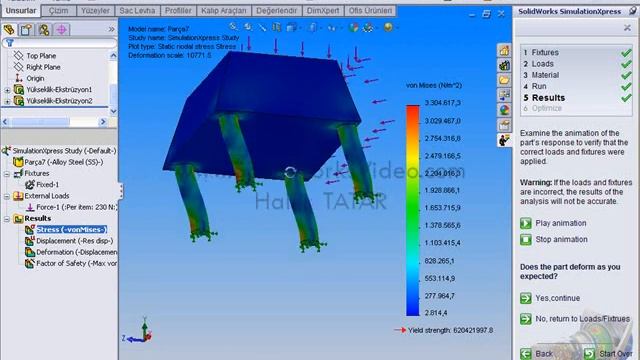Click the View Orientation cube icon
This screenshot has width=640, height=360.
pyautogui.click(x=291, y=27)
